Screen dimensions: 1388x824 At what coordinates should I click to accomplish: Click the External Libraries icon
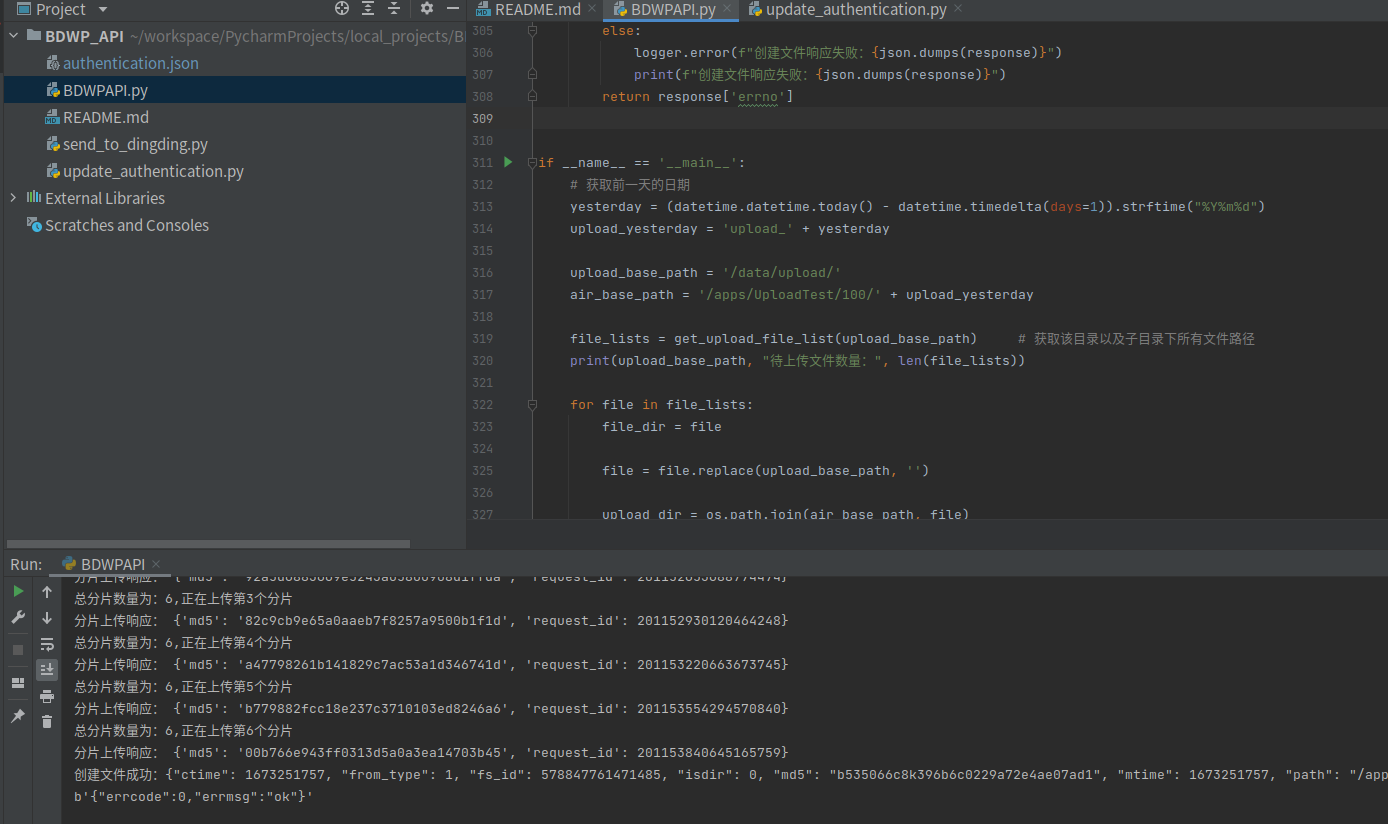pyautogui.click(x=34, y=198)
